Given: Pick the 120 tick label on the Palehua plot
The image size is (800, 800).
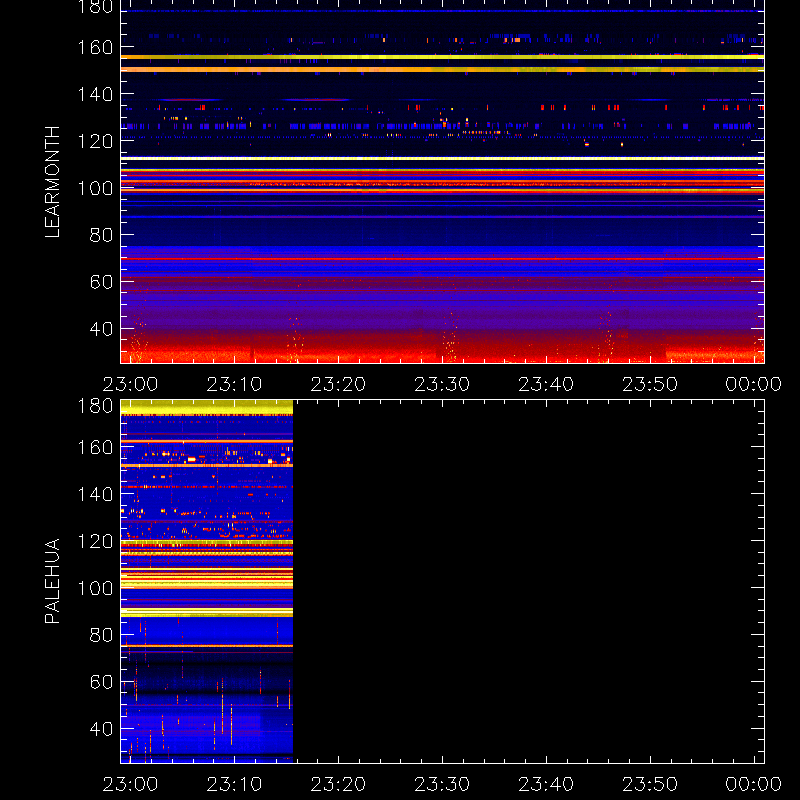Looking at the screenshot, I should (x=95, y=541).
